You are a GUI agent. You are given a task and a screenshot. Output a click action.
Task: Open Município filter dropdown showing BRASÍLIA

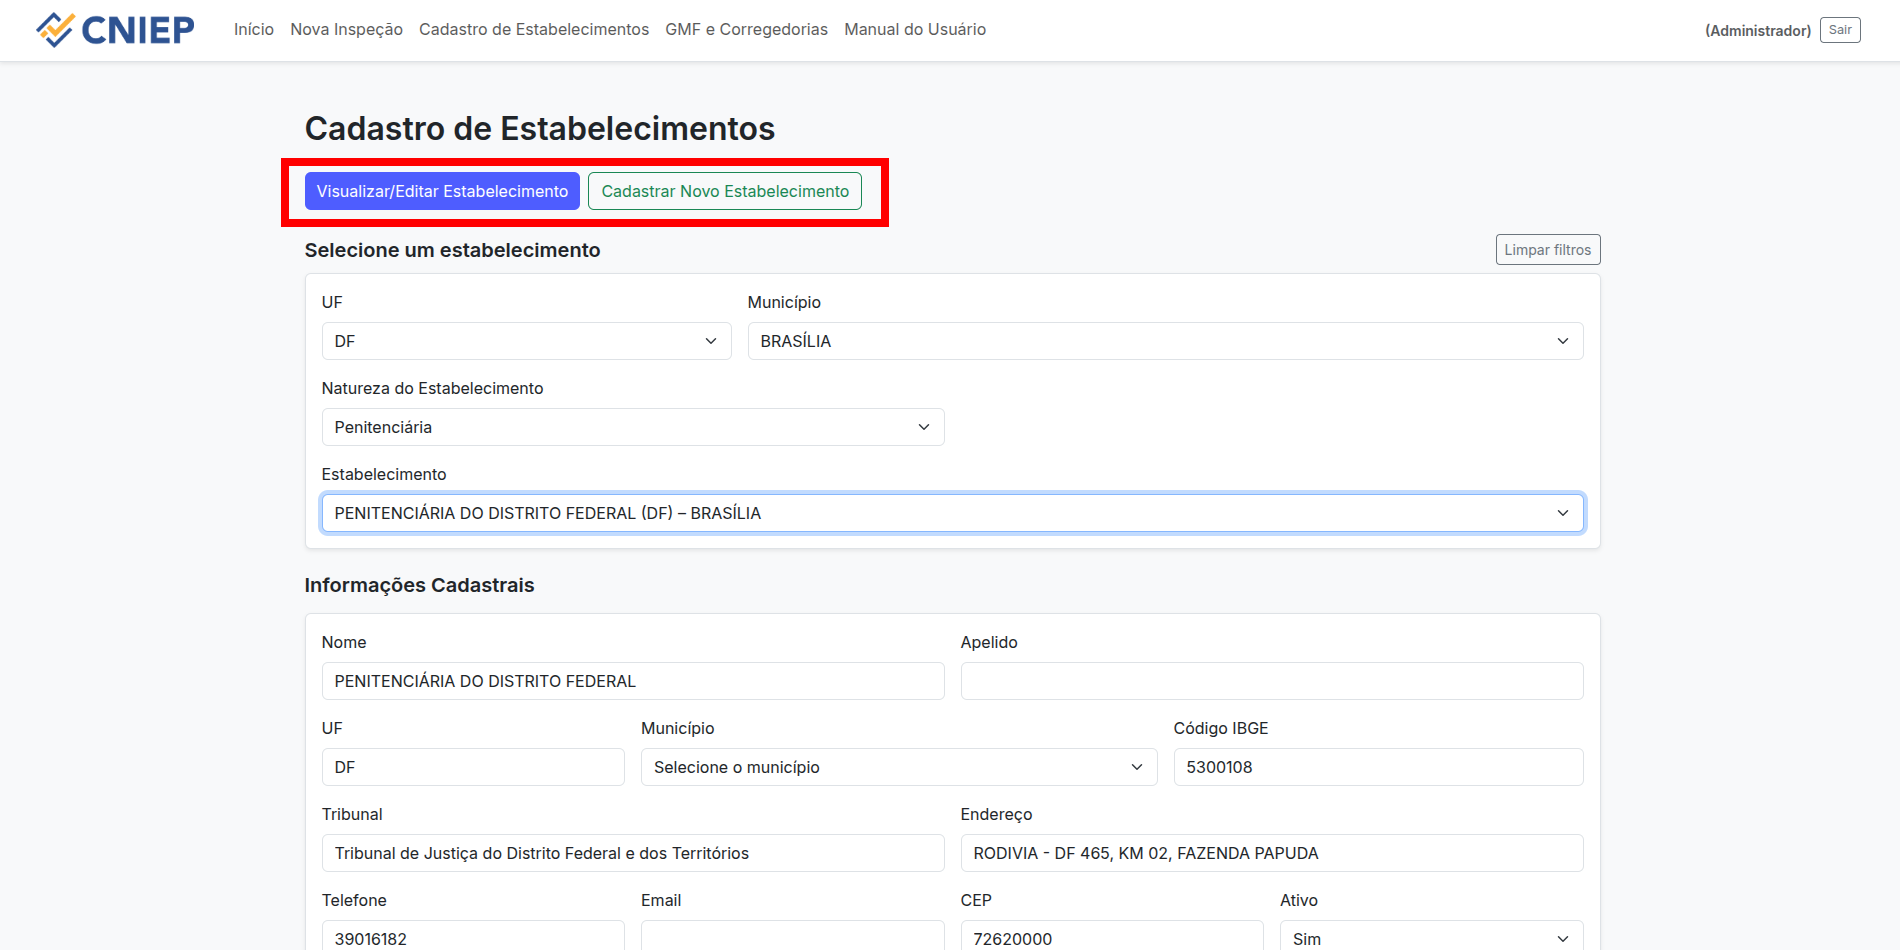pos(1165,341)
